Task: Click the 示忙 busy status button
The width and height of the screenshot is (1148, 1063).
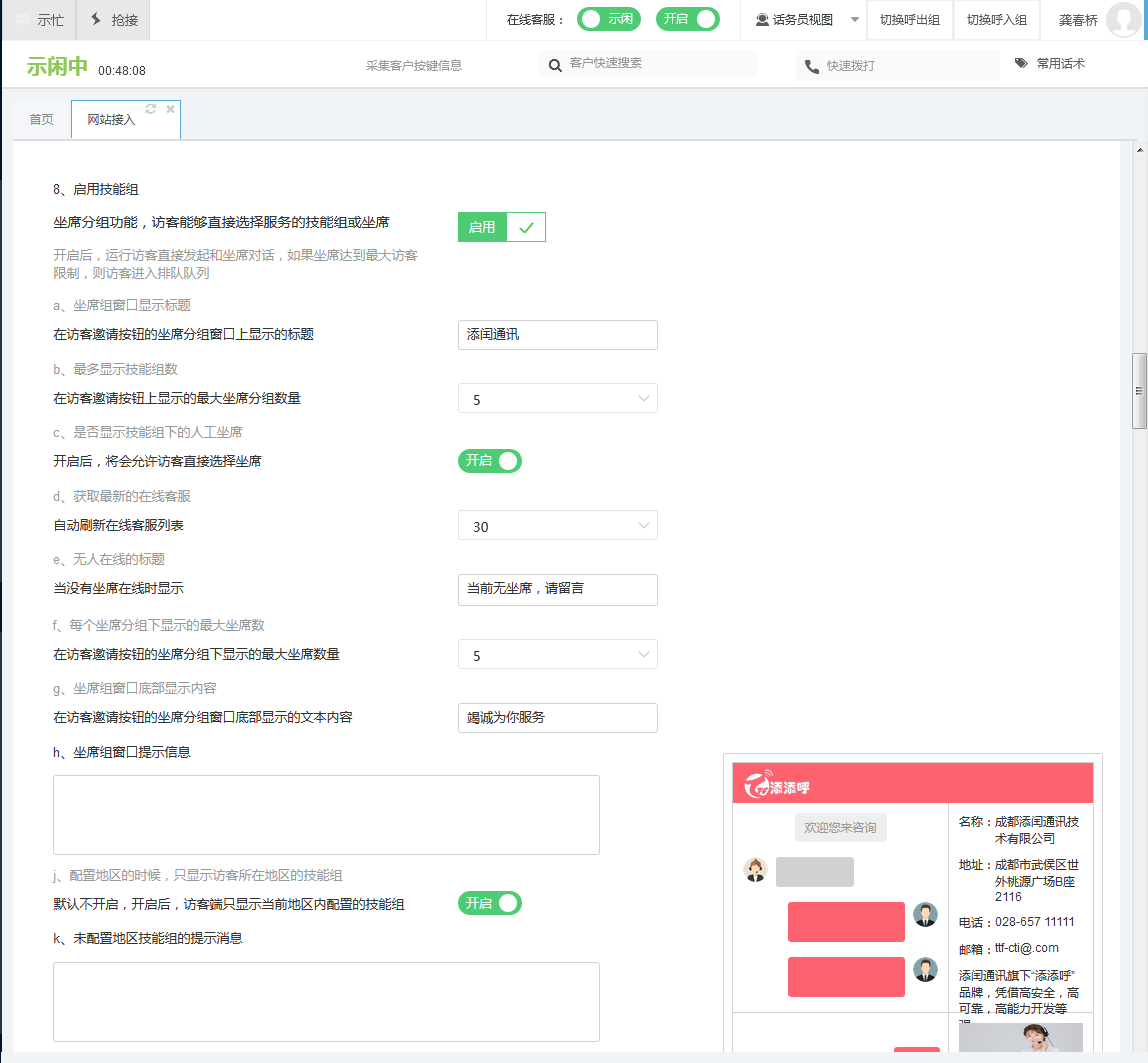Action: point(40,20)
